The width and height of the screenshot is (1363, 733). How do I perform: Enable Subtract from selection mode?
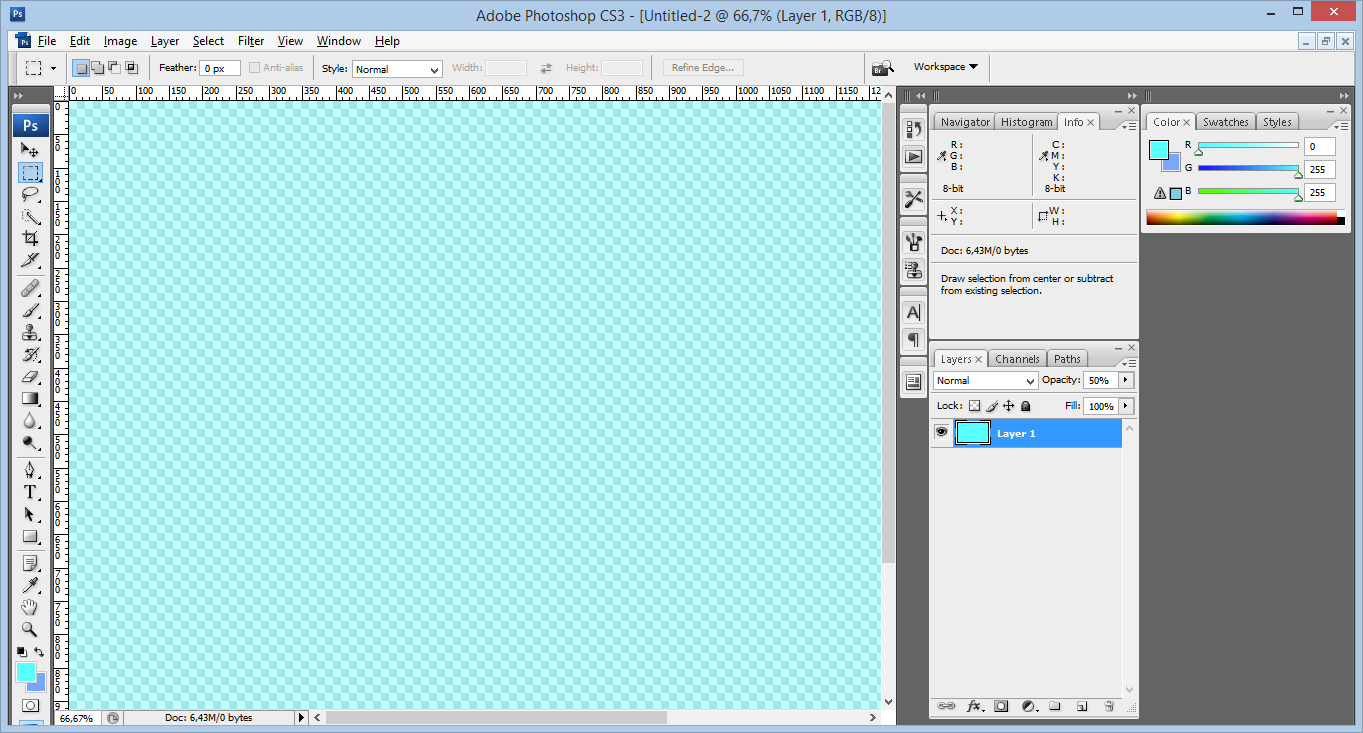[114, 68]
